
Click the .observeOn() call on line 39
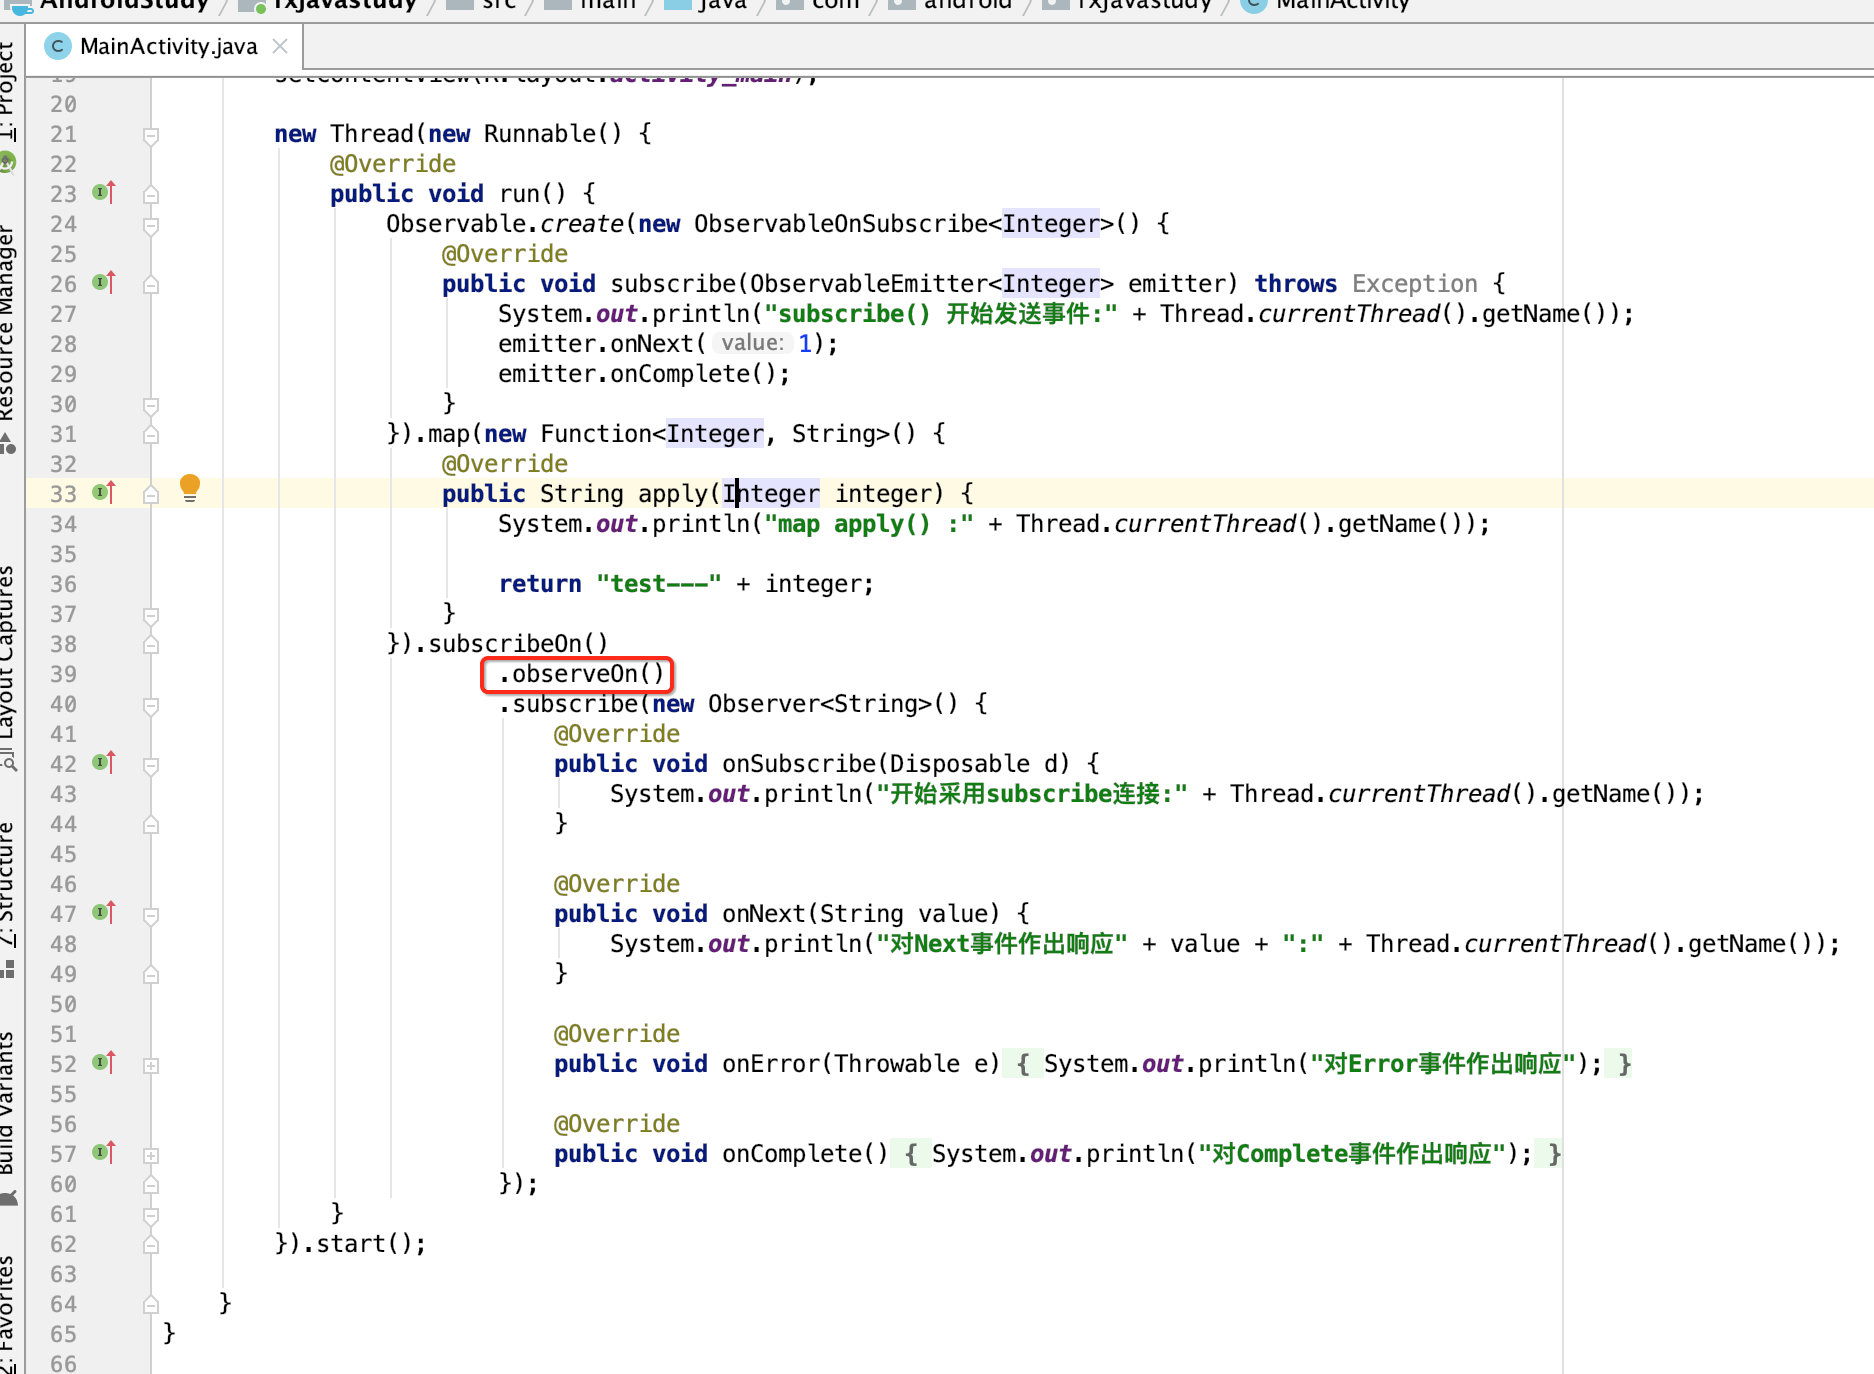pyautogui.click(x=581, y=674)
